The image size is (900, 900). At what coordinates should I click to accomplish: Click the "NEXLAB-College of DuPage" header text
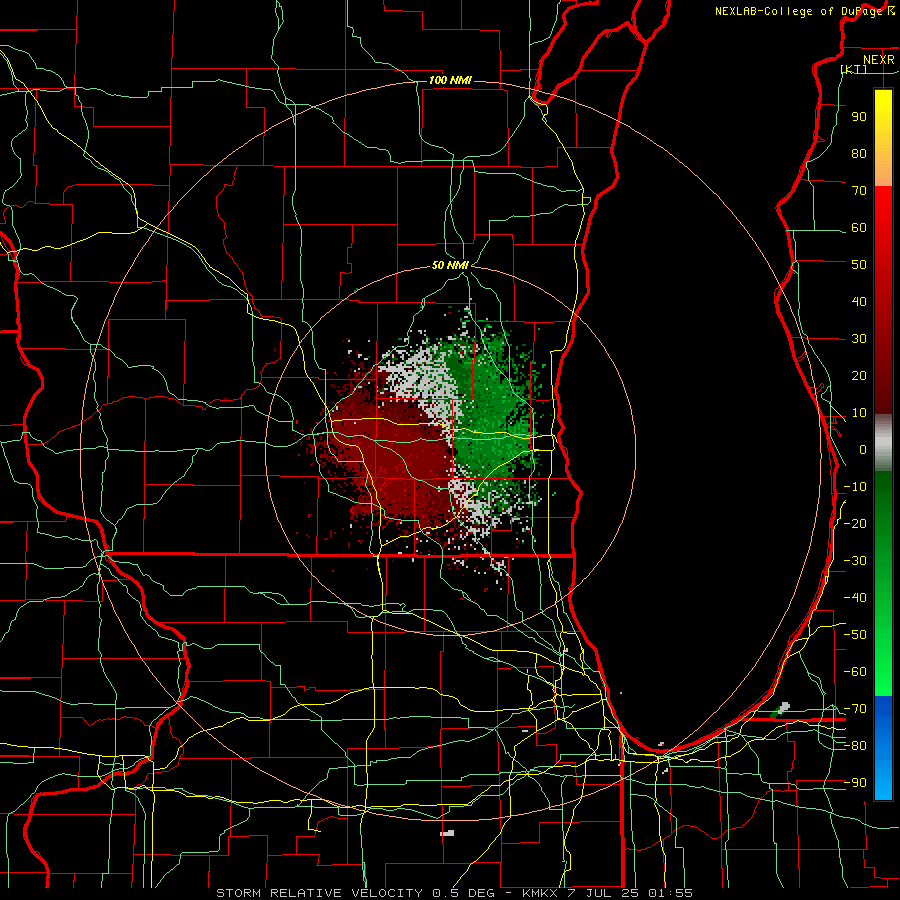[800, 11]
